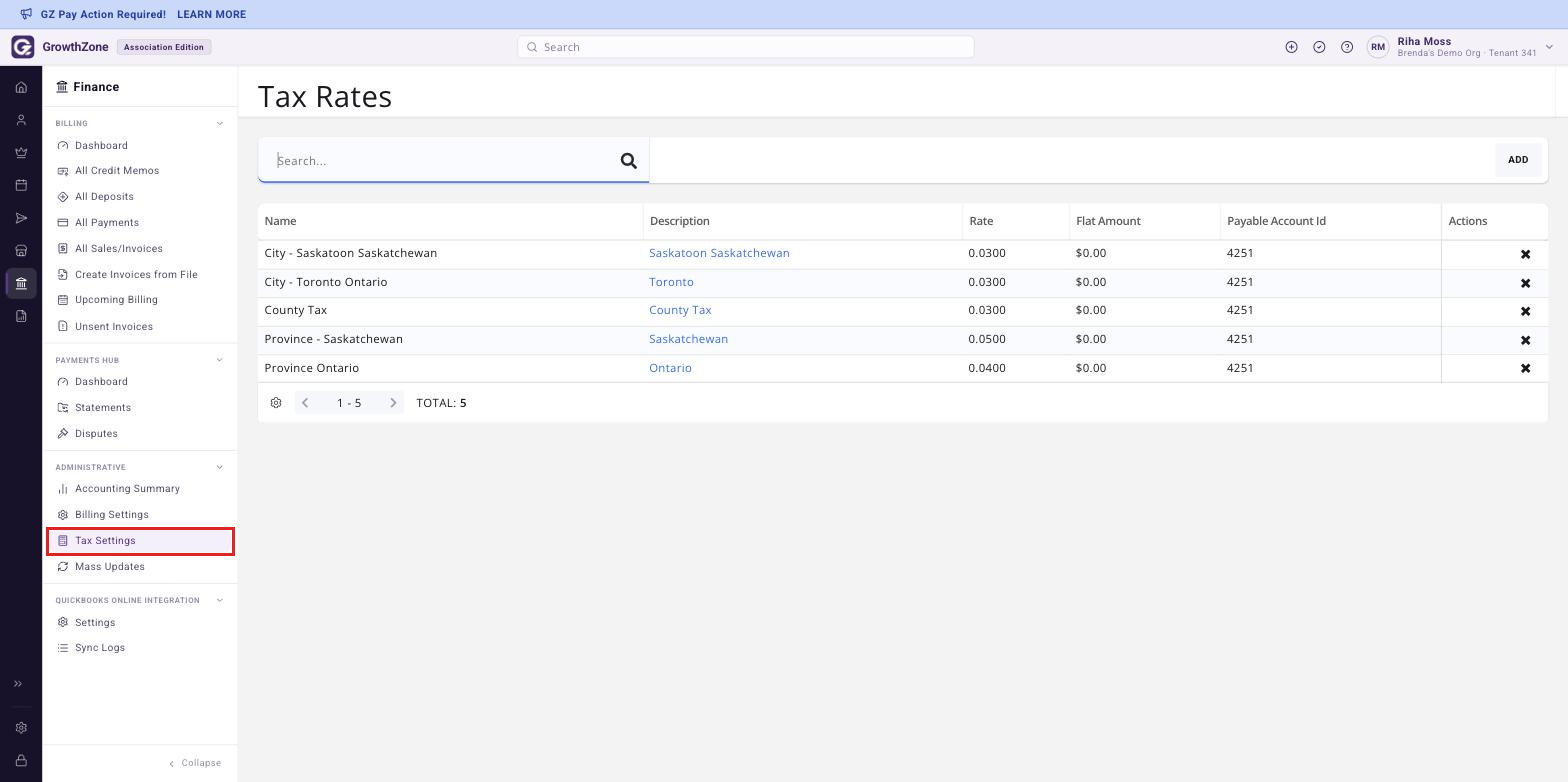Click the LEARN MORE link in the banner
The width and height of the screenshot is (1568, 782).
coord(211,15)
